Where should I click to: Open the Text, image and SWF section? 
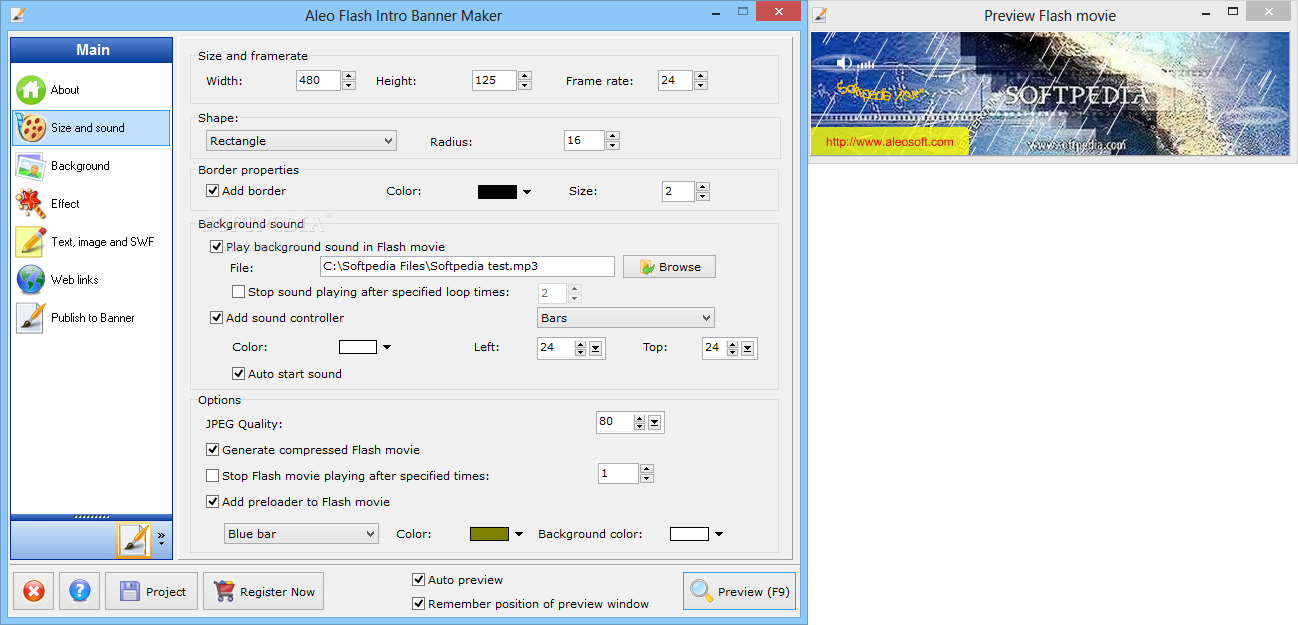[x=91, y=242]
